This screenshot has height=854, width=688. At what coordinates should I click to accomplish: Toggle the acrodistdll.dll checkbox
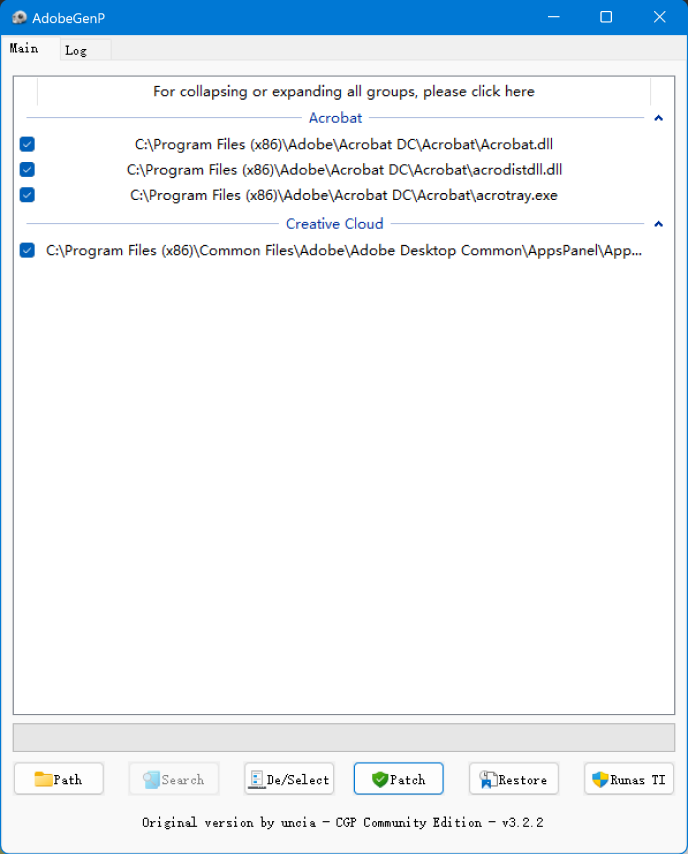coord(27,170)
